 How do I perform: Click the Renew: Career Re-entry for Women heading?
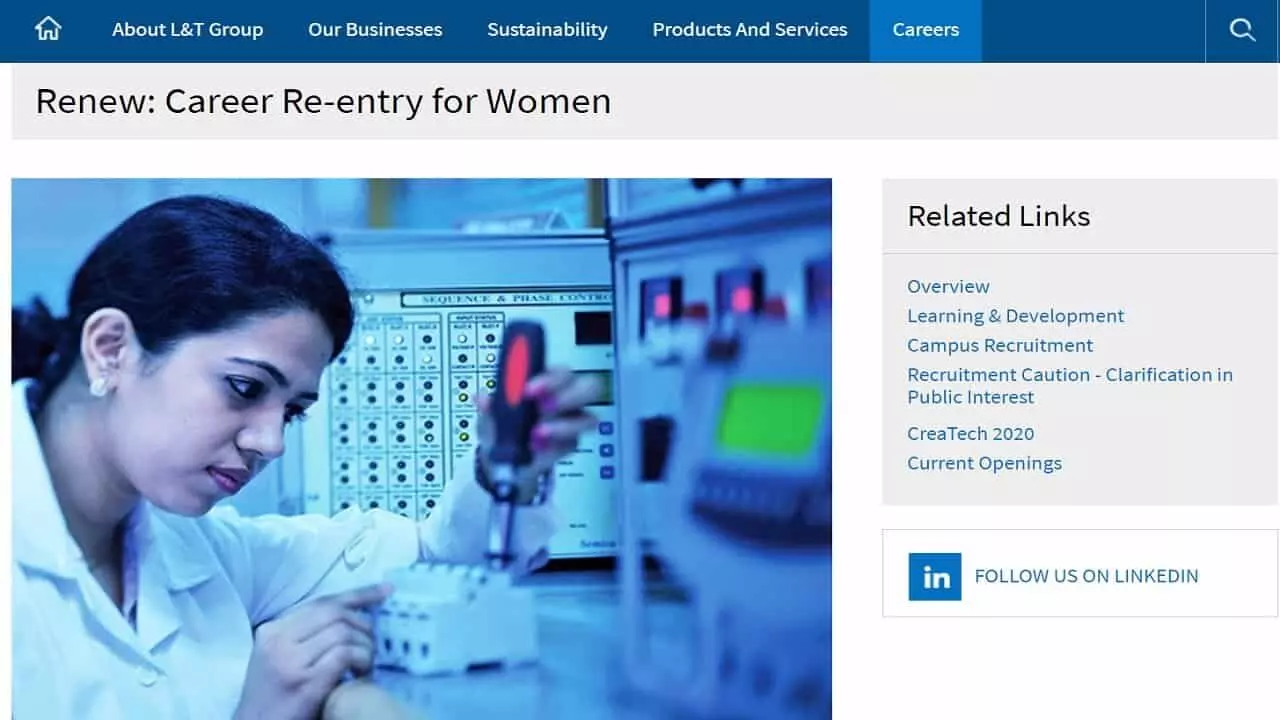click(323, 101)
